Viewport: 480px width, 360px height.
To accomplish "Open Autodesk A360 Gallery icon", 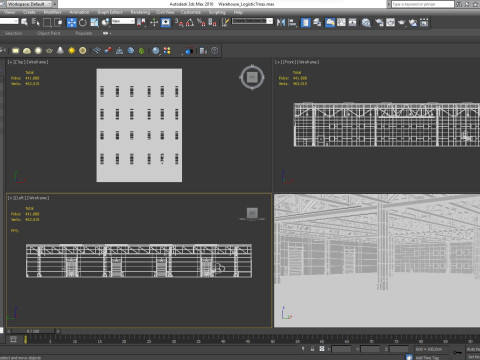I will (x=424, y=22).
